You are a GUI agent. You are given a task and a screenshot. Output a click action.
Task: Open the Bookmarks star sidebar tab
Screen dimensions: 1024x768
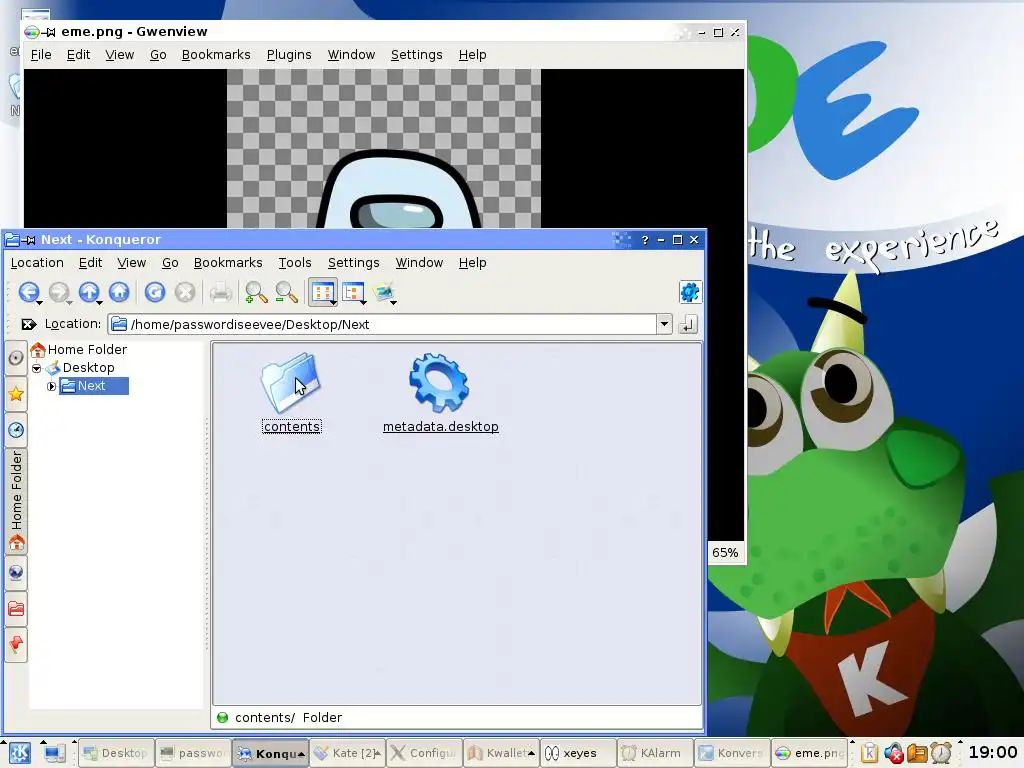(x=16, y=394)
